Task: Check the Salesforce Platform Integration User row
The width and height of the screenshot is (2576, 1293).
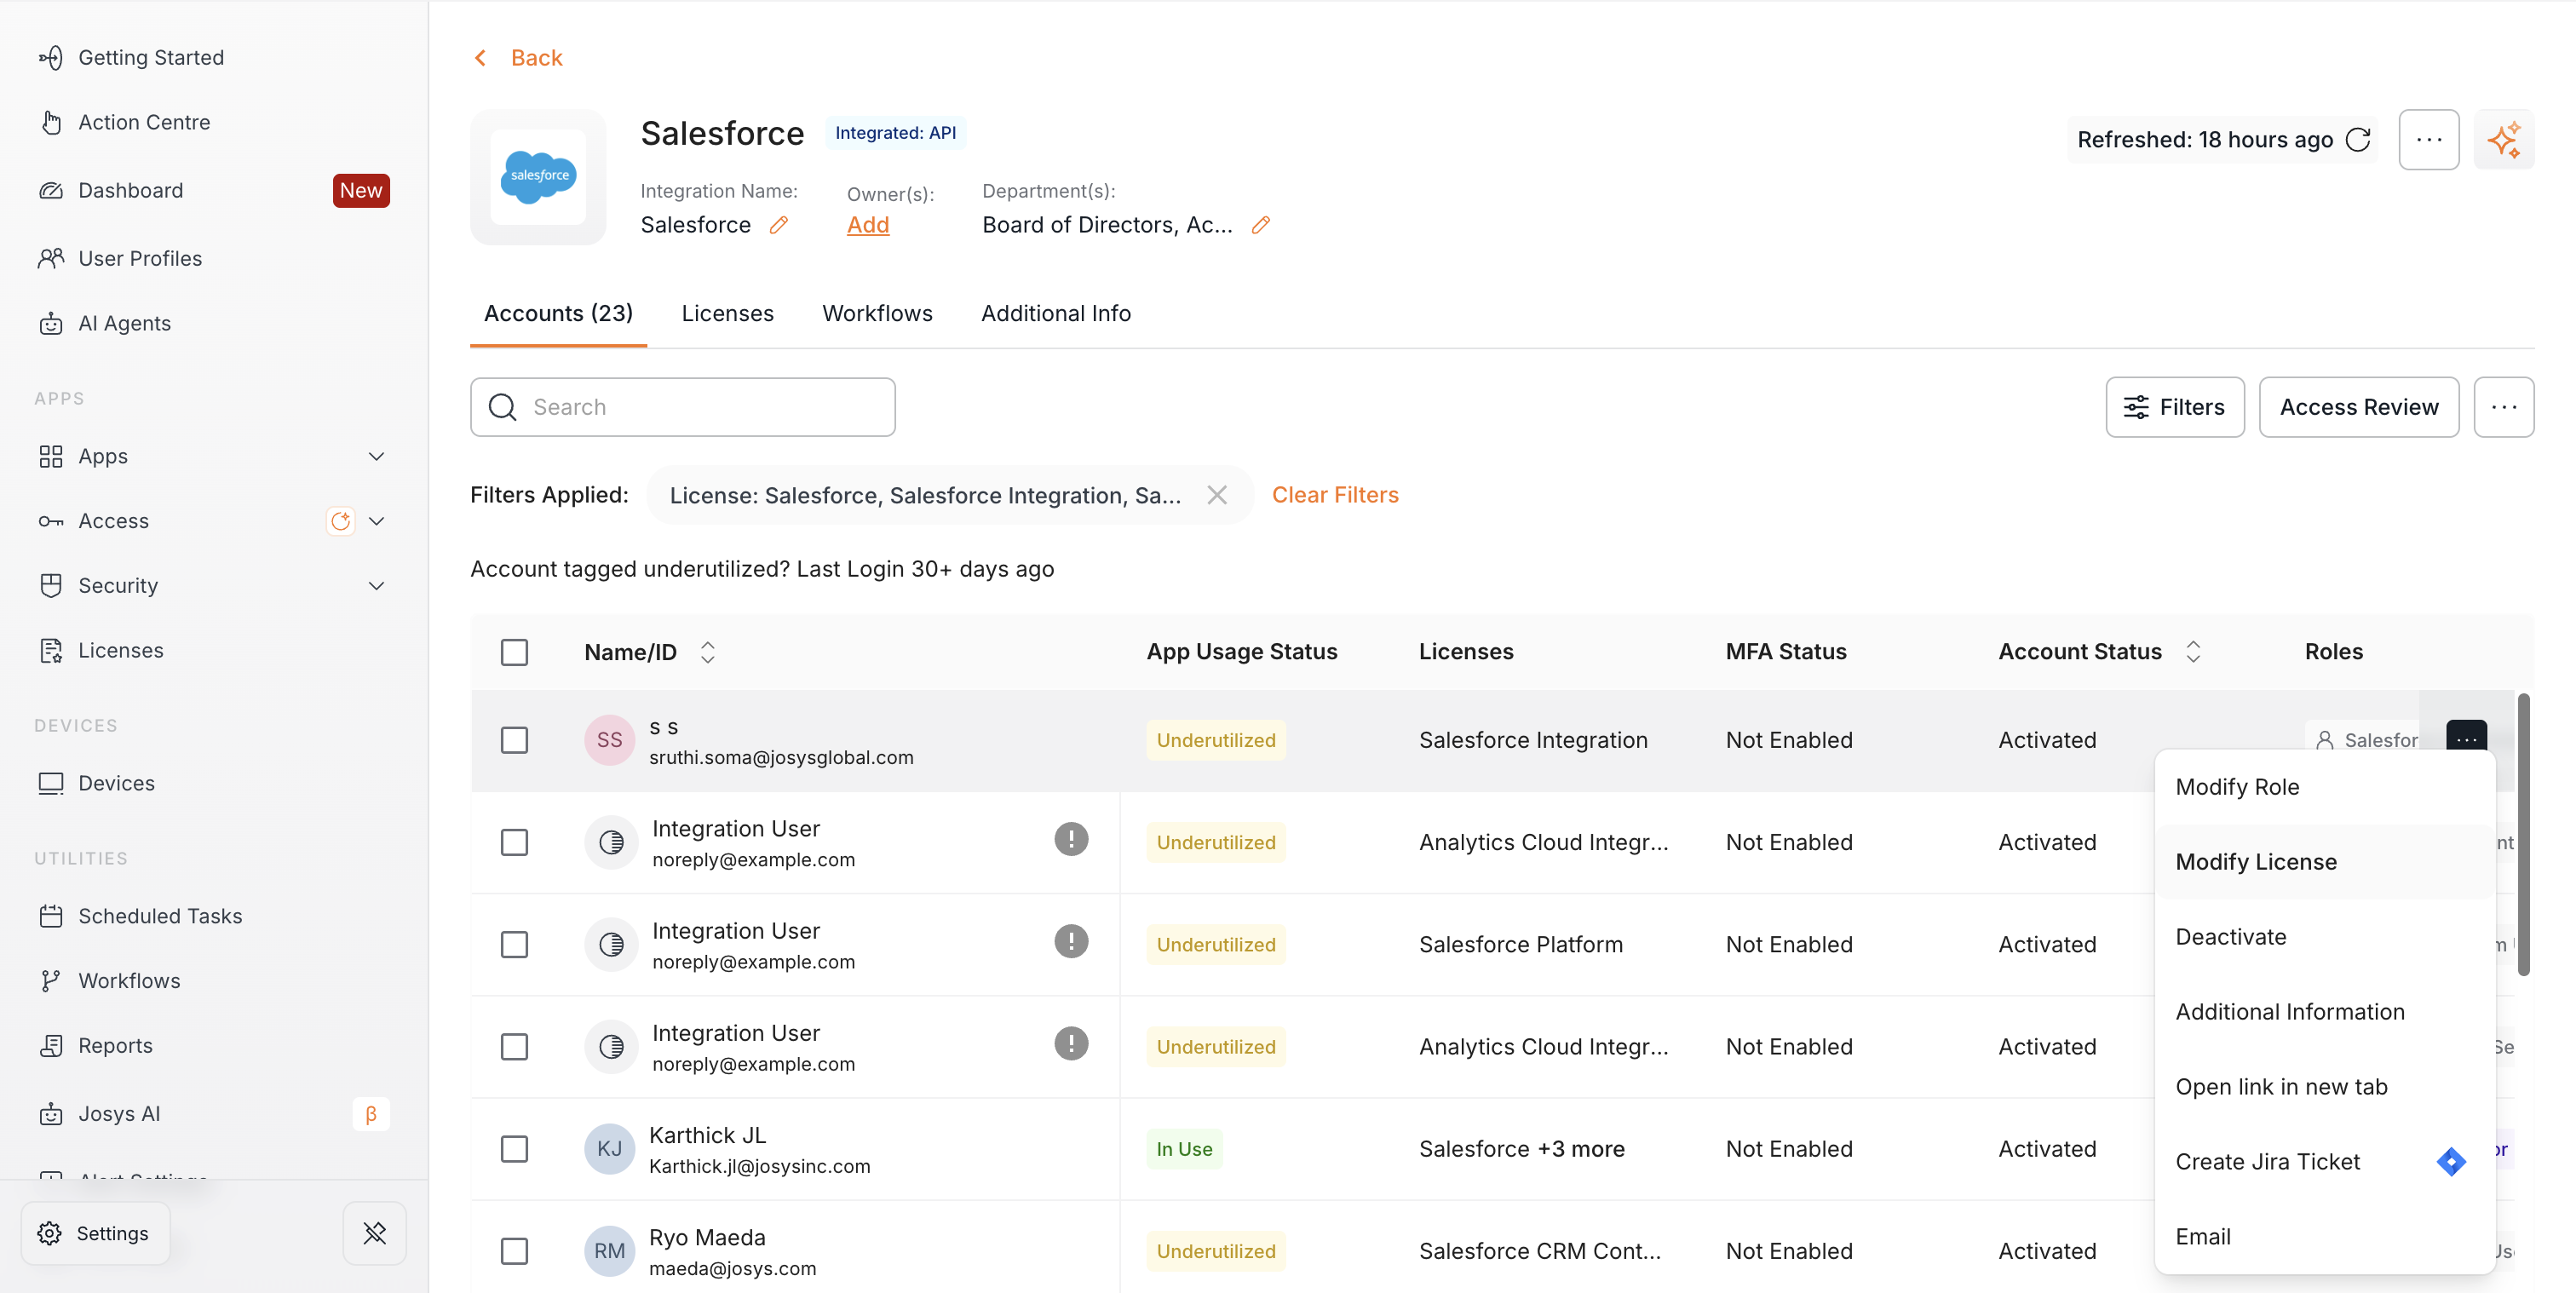Action: pos(515,944)
